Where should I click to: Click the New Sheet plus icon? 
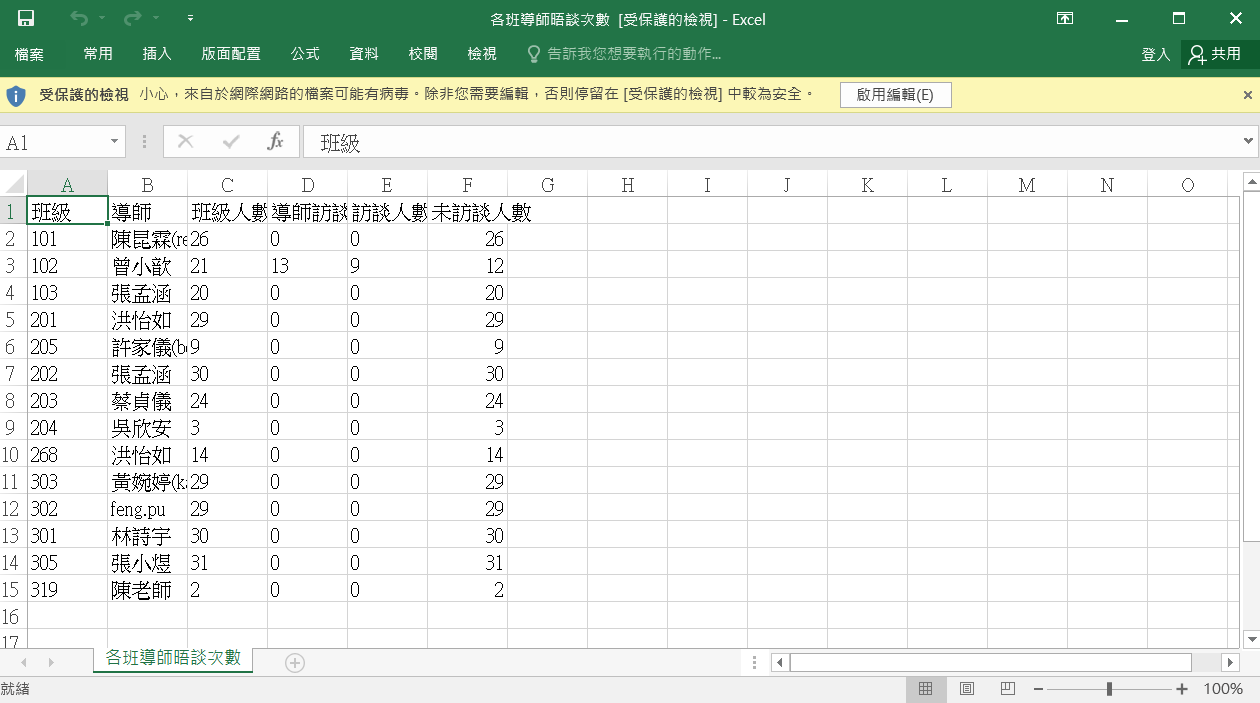(295, 662)
